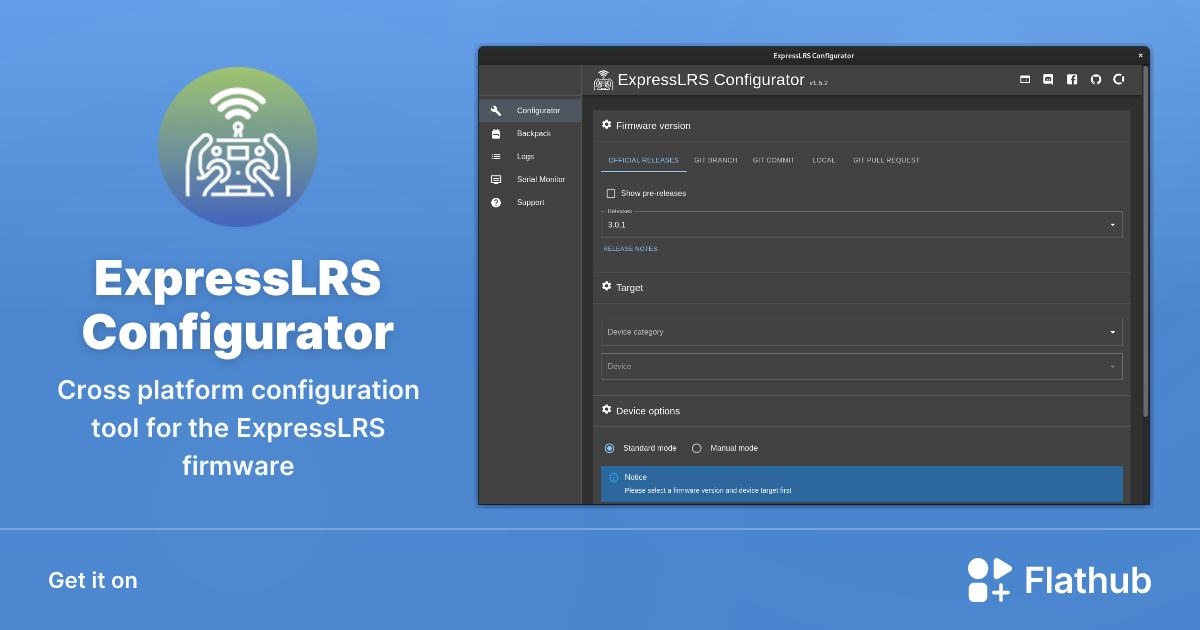
Task: Select the Configurator wrench icon in sidebar
Action: pyautogui.click(x=494, y=110)
